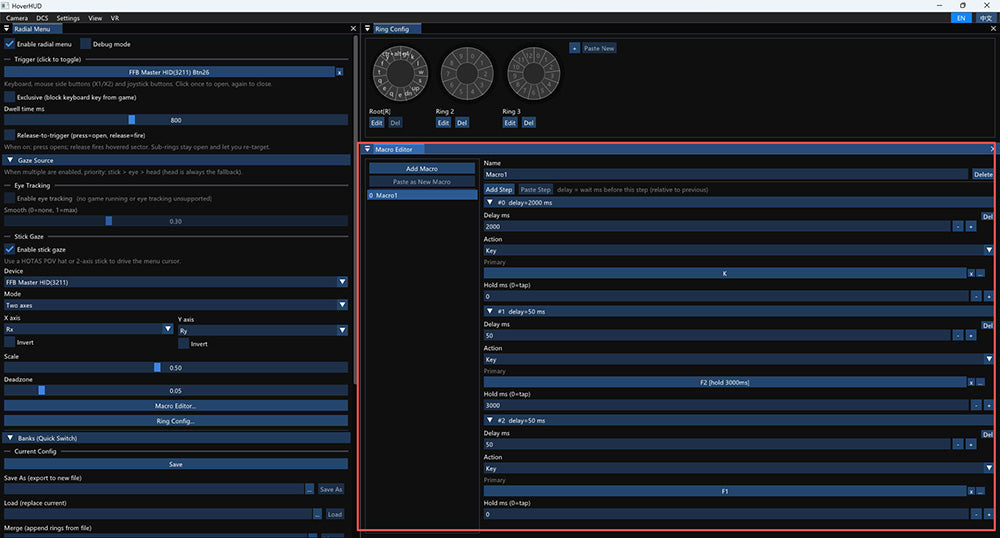Increase step #1 delay with plus button
Viewport: 1000px width, 538px height.
971,336
